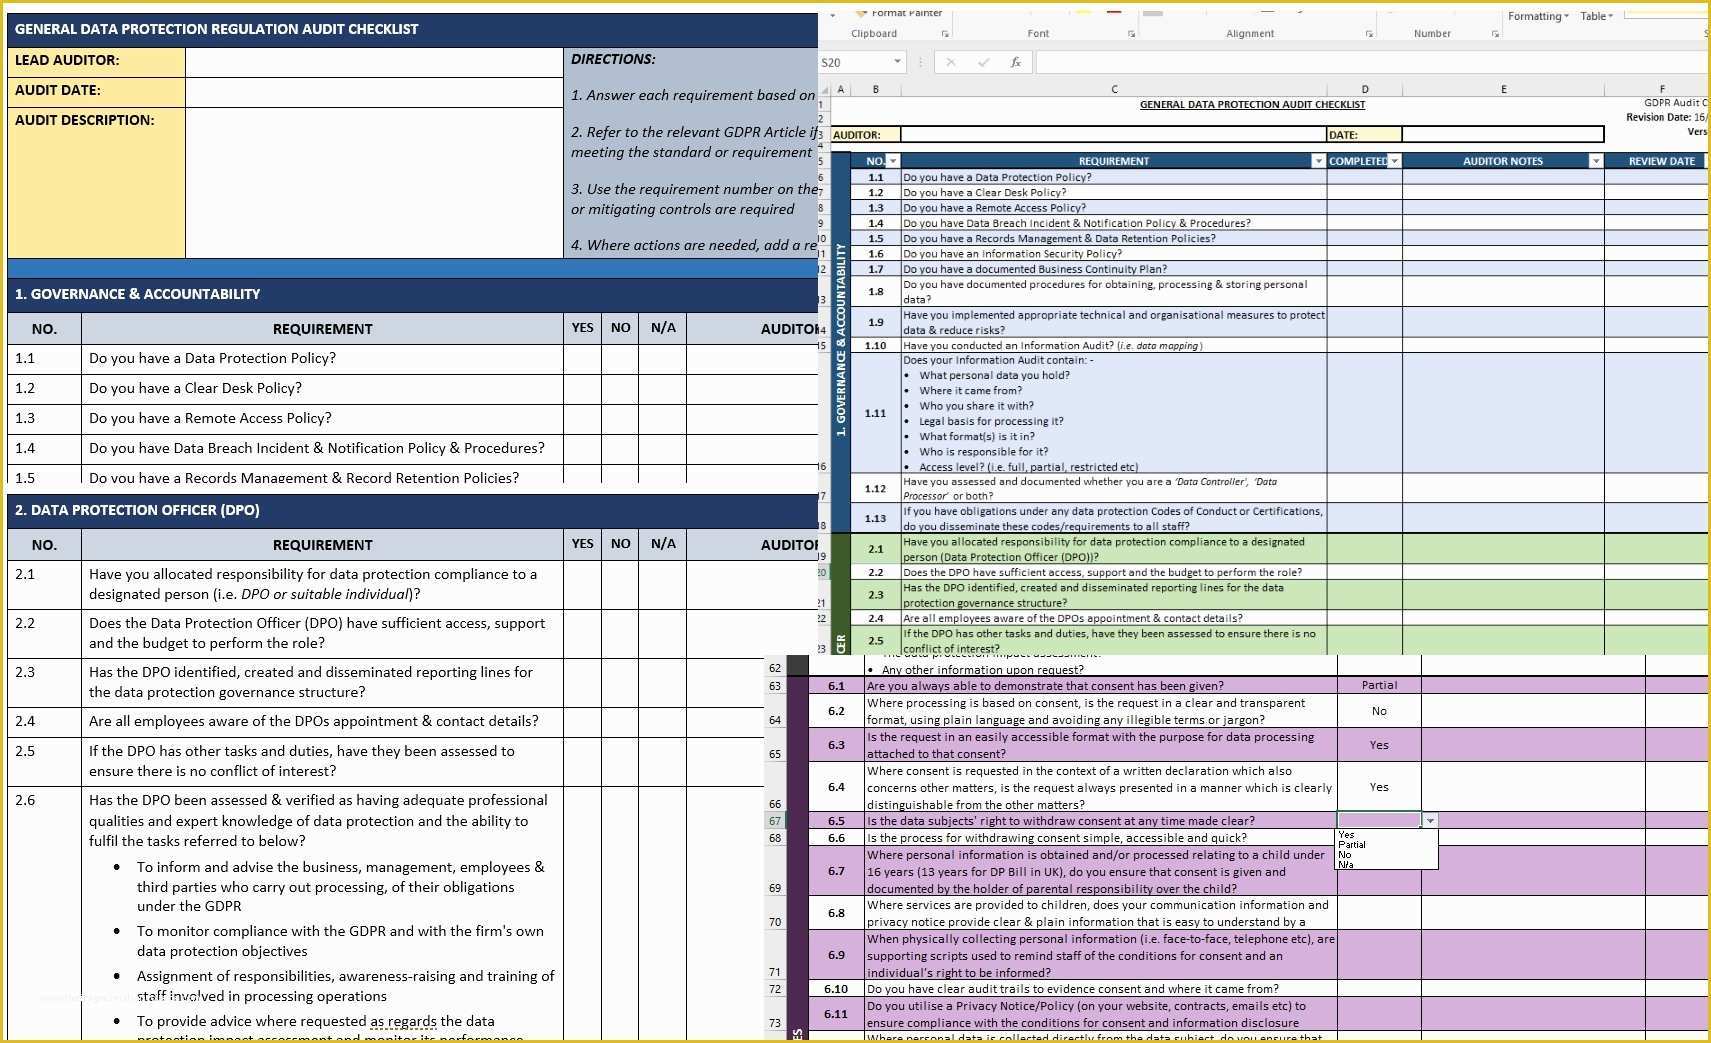
Task: Click 'Do you have clear audit trails' row 6.10
Action: click(x=1100, y=989)
